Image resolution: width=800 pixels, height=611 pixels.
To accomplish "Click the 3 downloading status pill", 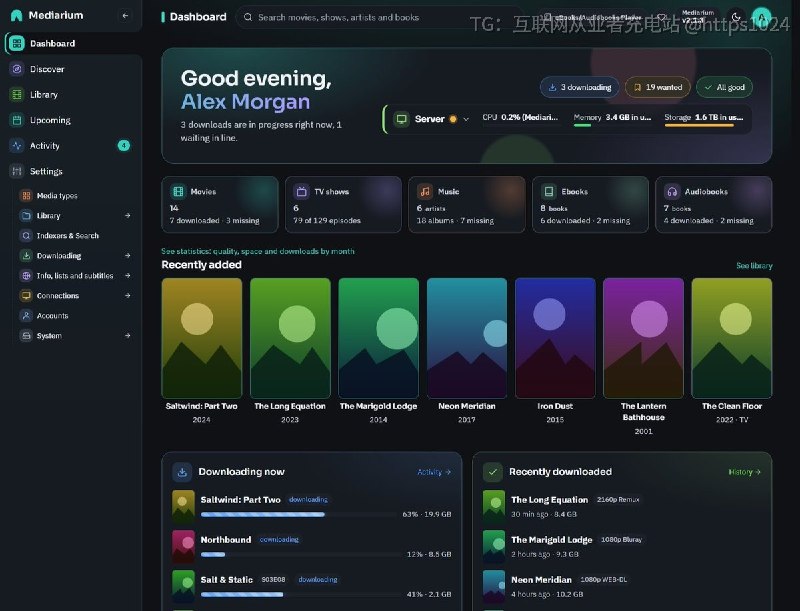I will coord(580,87).
